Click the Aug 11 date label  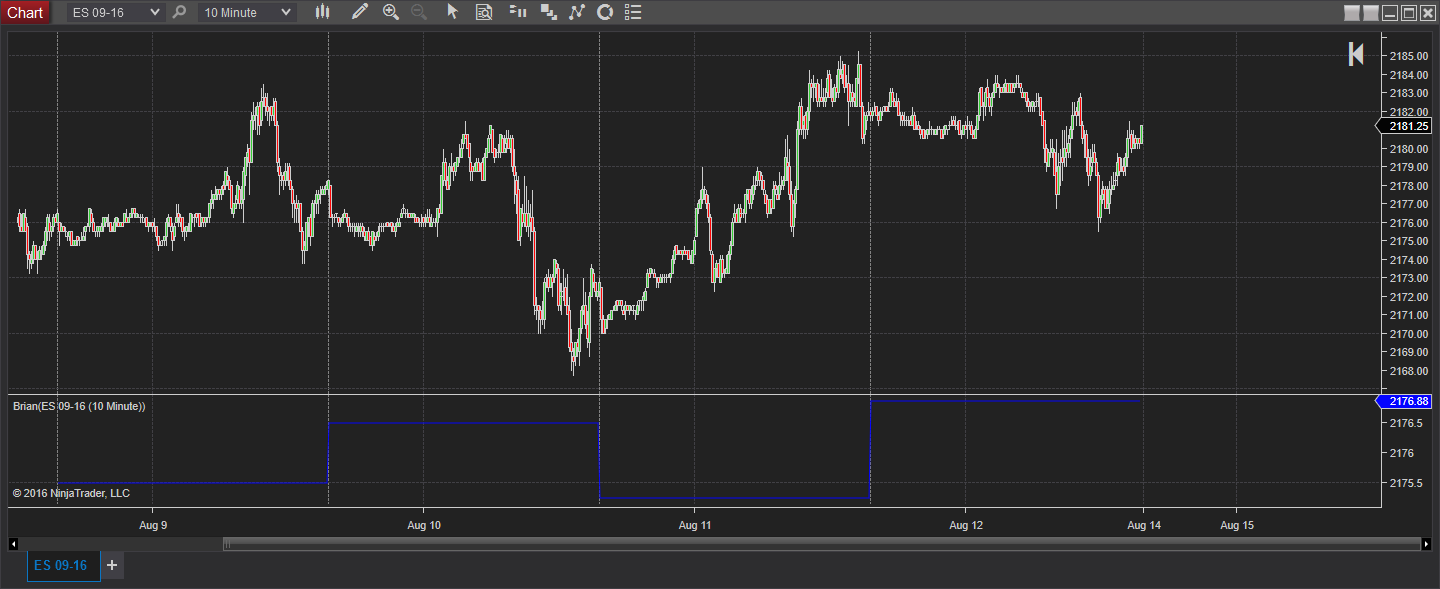pos(695,524)
